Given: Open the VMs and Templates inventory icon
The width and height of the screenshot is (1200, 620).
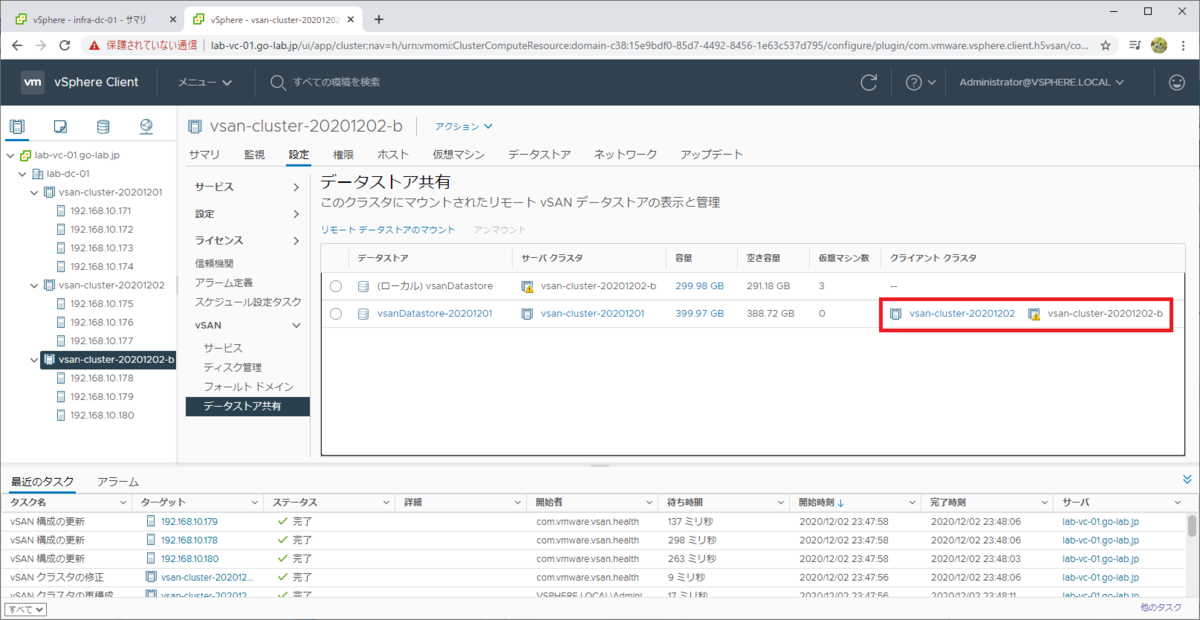Looking at the screenshot, I should [x=60, y=126].
